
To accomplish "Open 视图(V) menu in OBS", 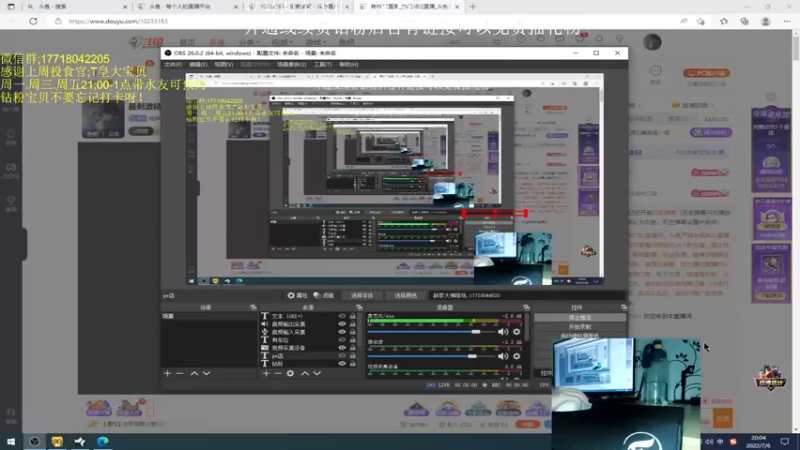I will click(223, 65).
